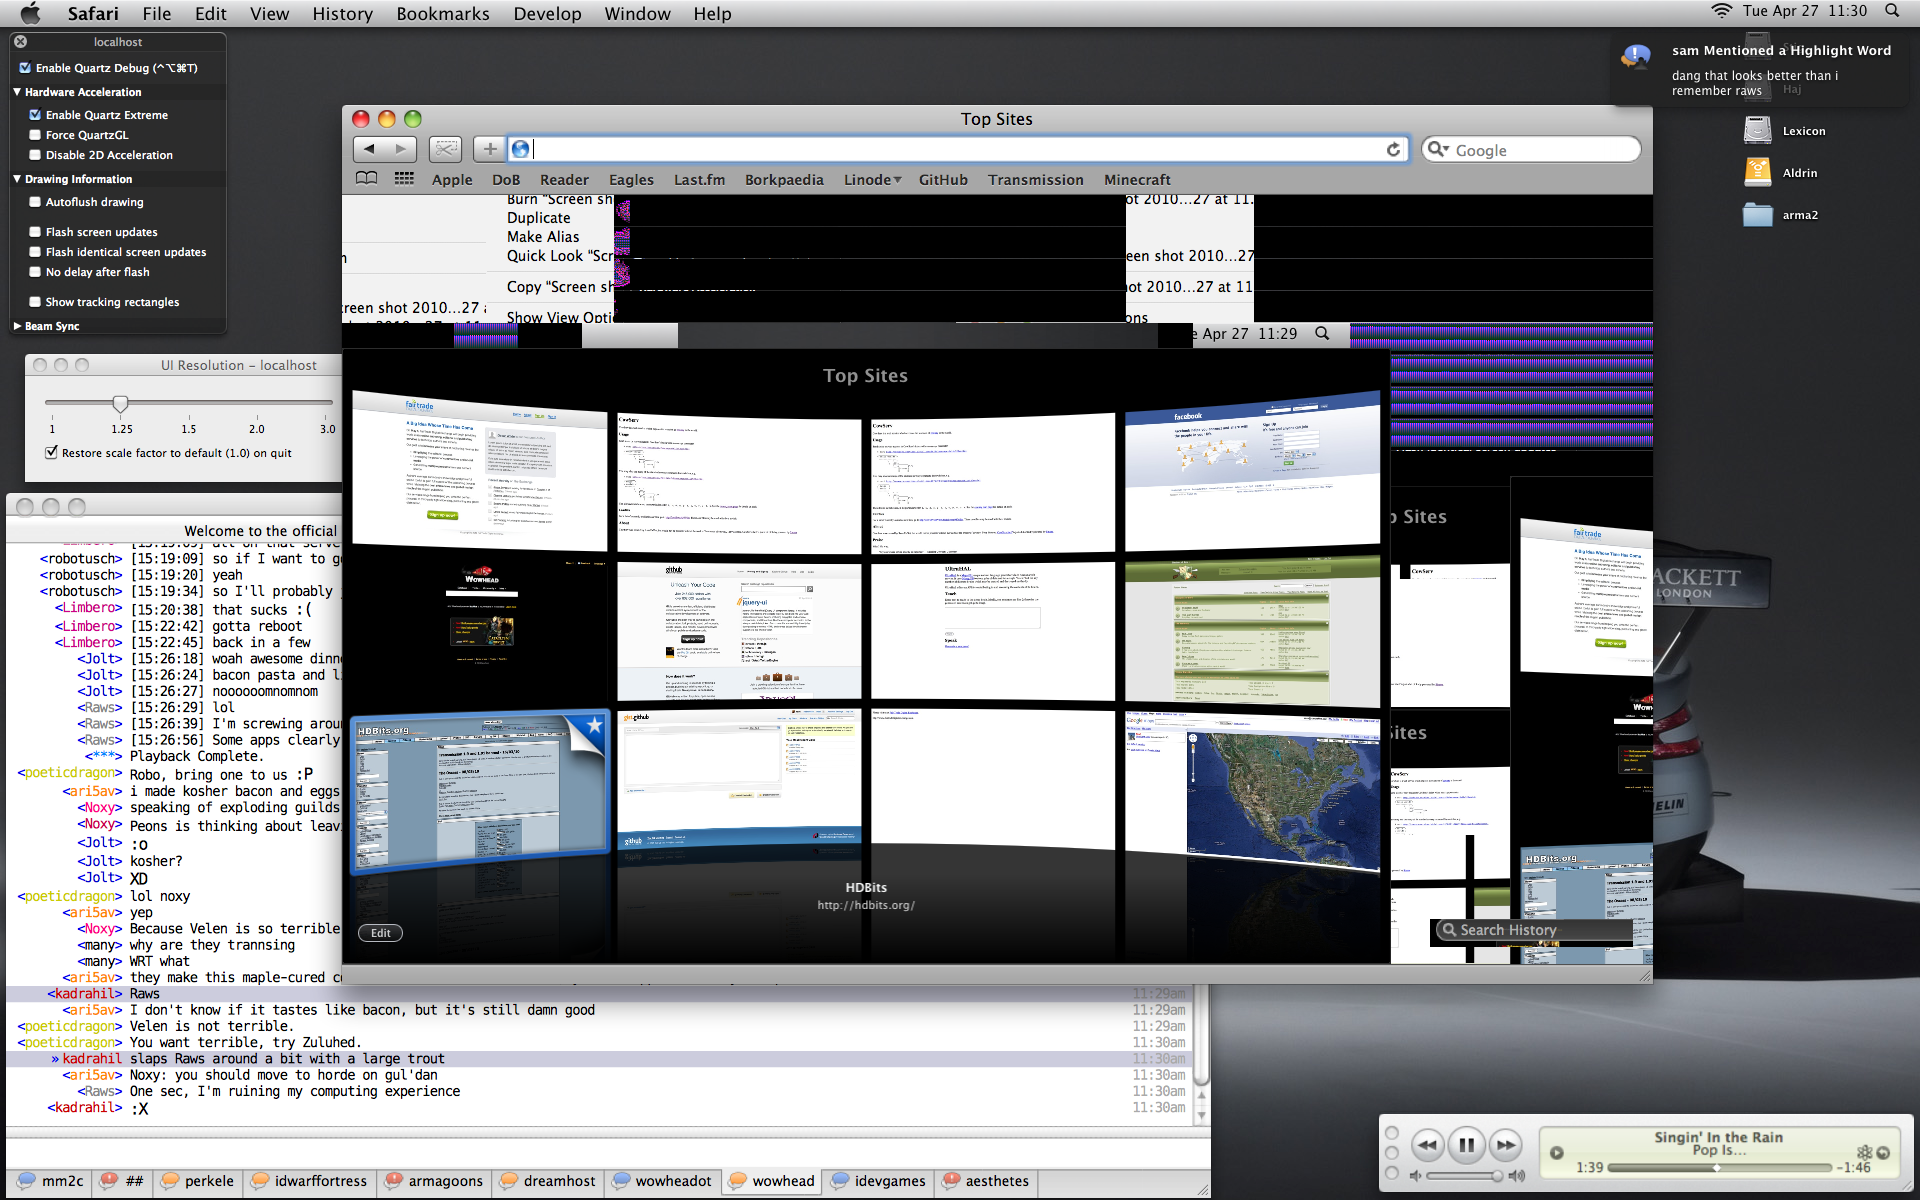The height and width of the screenshot is (1200, 1920).
Task: Uncheck Restore scale factor on quit
Action: tap(51, 453)
